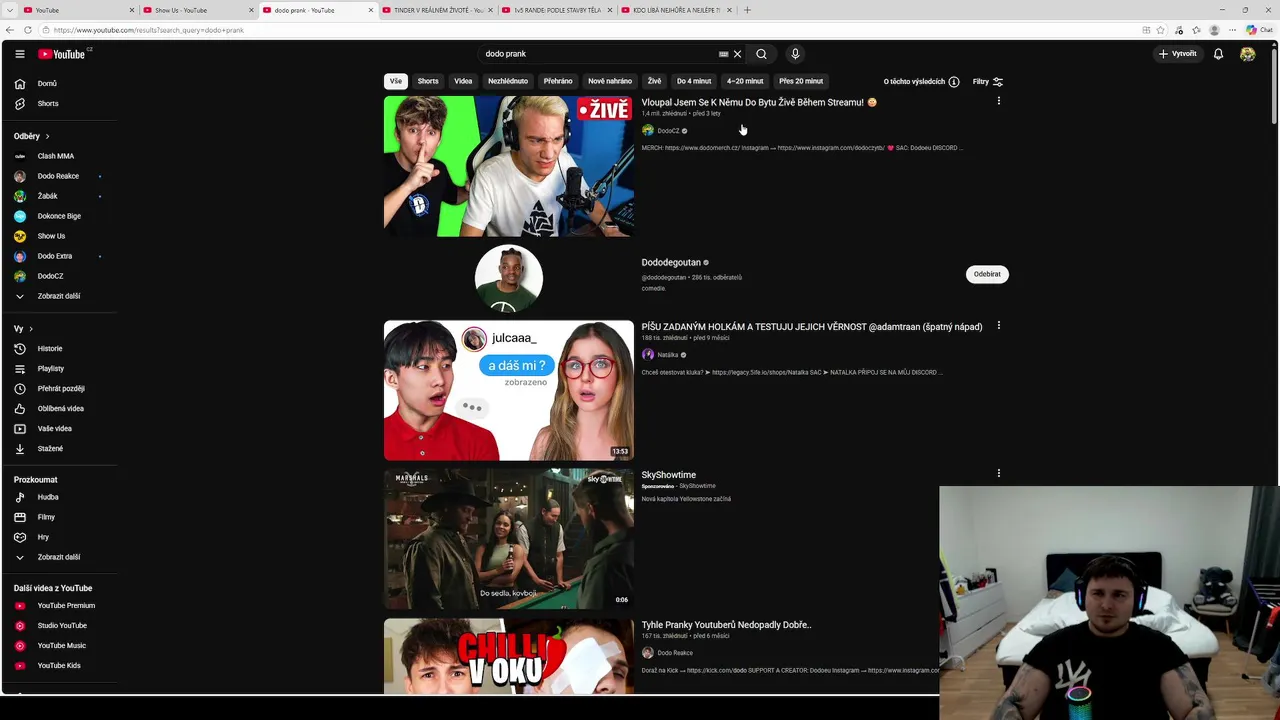This screenshot has width=1280, height=720.
Task: Open Clash MMA subscription channel
Action: [x=56, y=156]
